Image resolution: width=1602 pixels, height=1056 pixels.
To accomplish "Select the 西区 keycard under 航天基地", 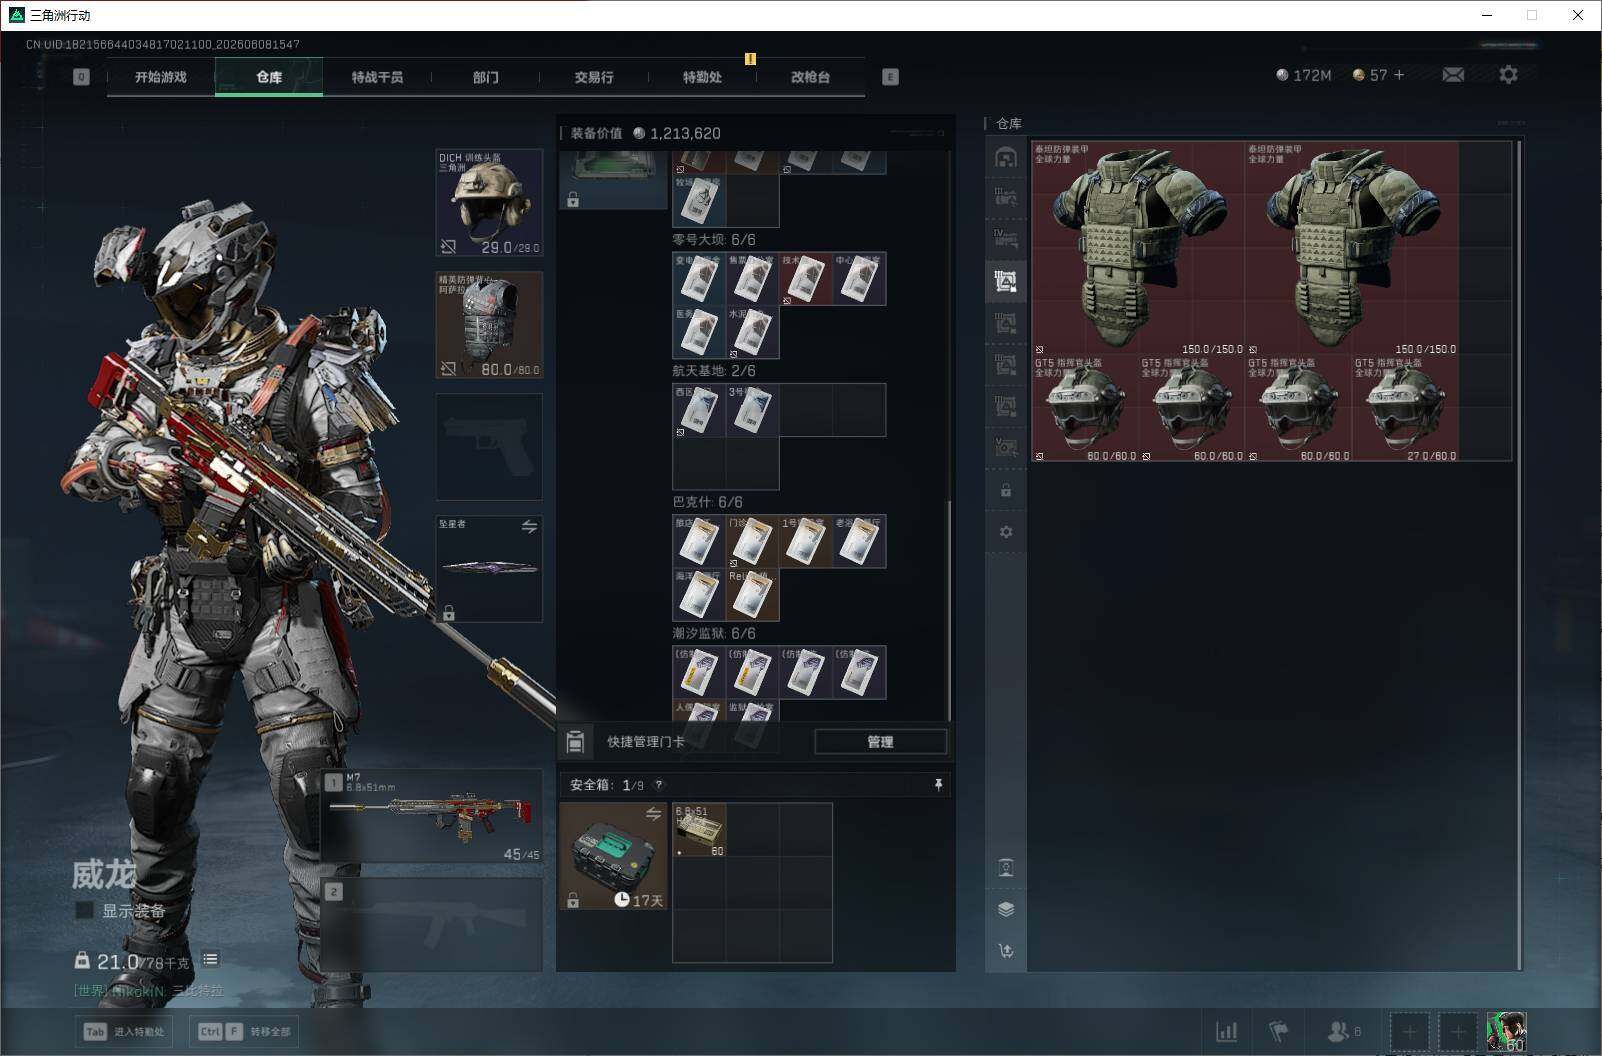I will point(699,410).
